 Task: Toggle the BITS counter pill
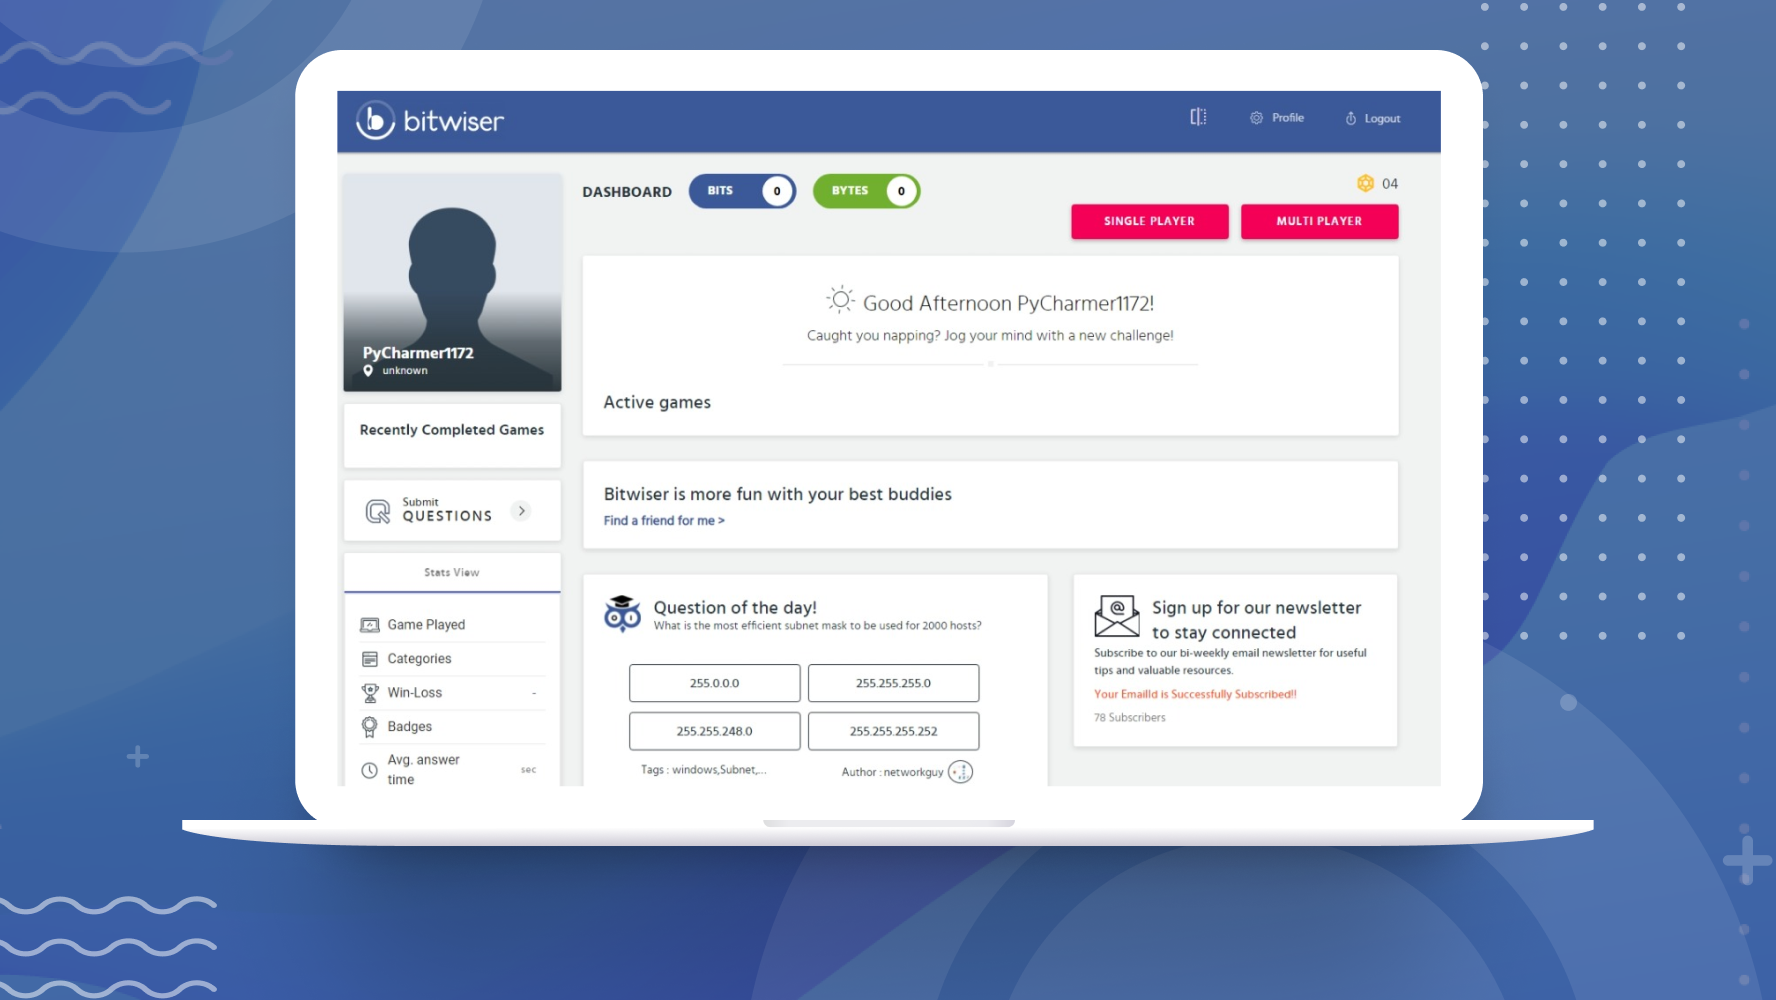coord(742,191)
